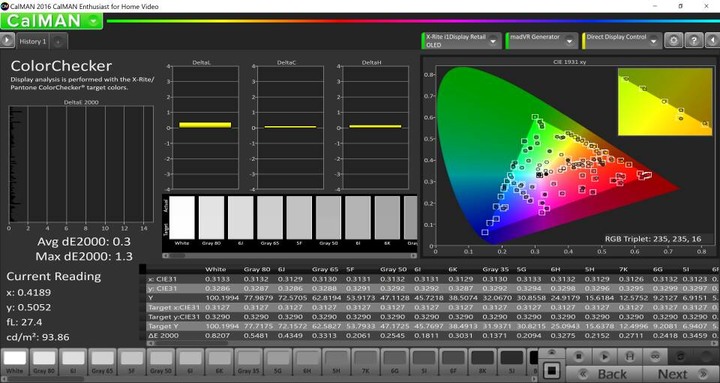Click the play arrow beside History tab

7,41
